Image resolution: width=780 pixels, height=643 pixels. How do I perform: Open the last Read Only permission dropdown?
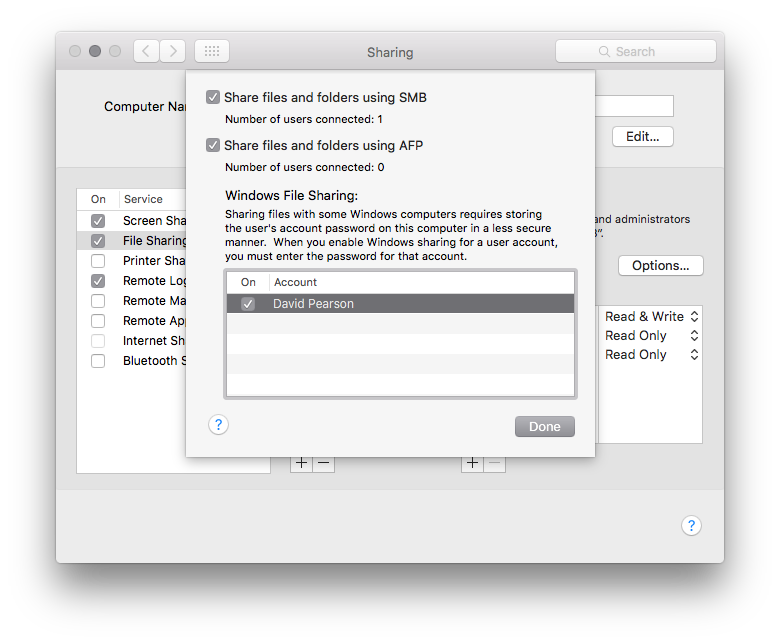click(x=651, y=354)
